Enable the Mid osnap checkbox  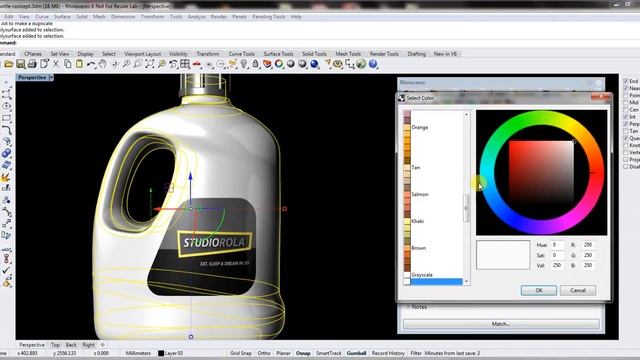pyautogui.click(x=626, y=102)
